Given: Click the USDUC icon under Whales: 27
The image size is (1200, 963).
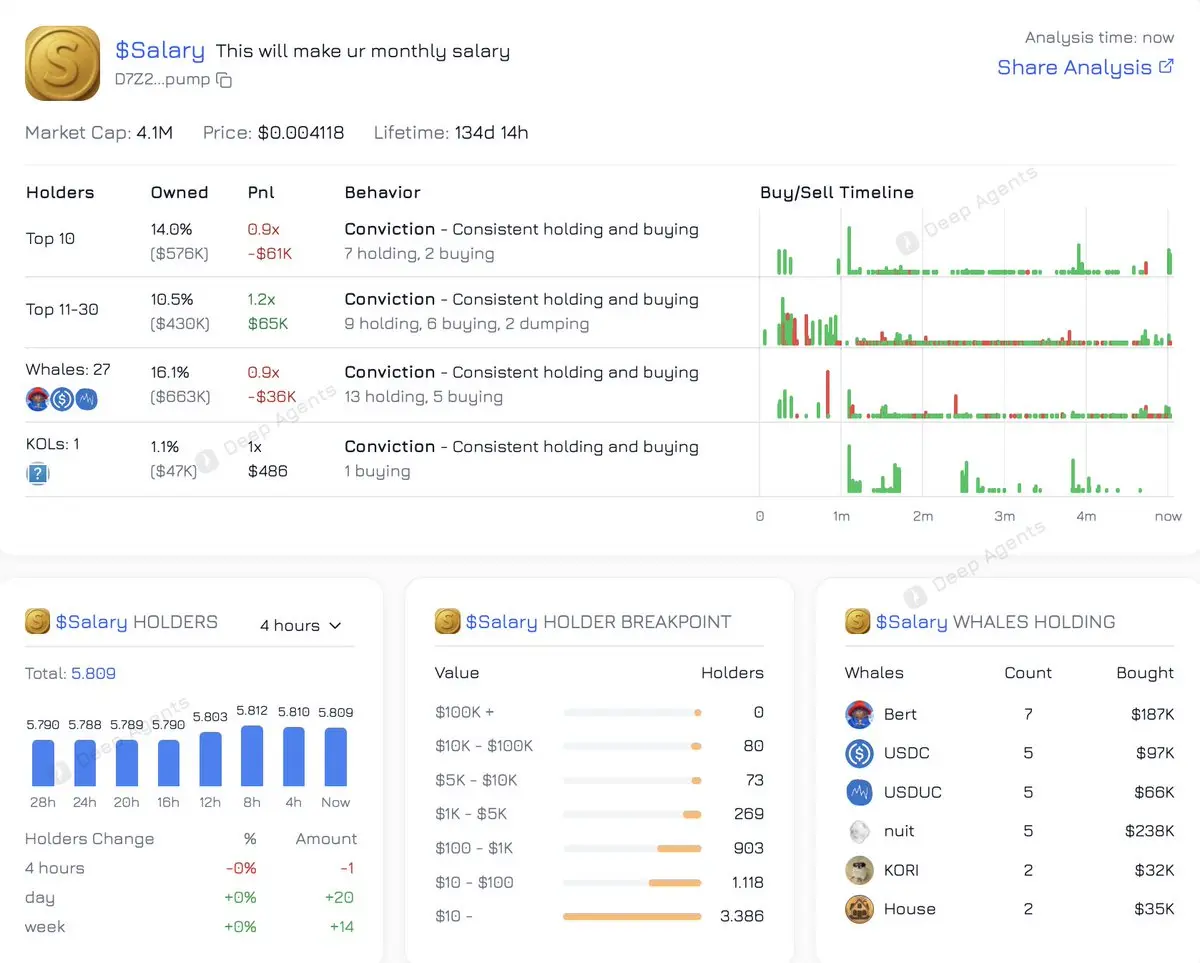Looking at the screenshot, I should (86, 399).
